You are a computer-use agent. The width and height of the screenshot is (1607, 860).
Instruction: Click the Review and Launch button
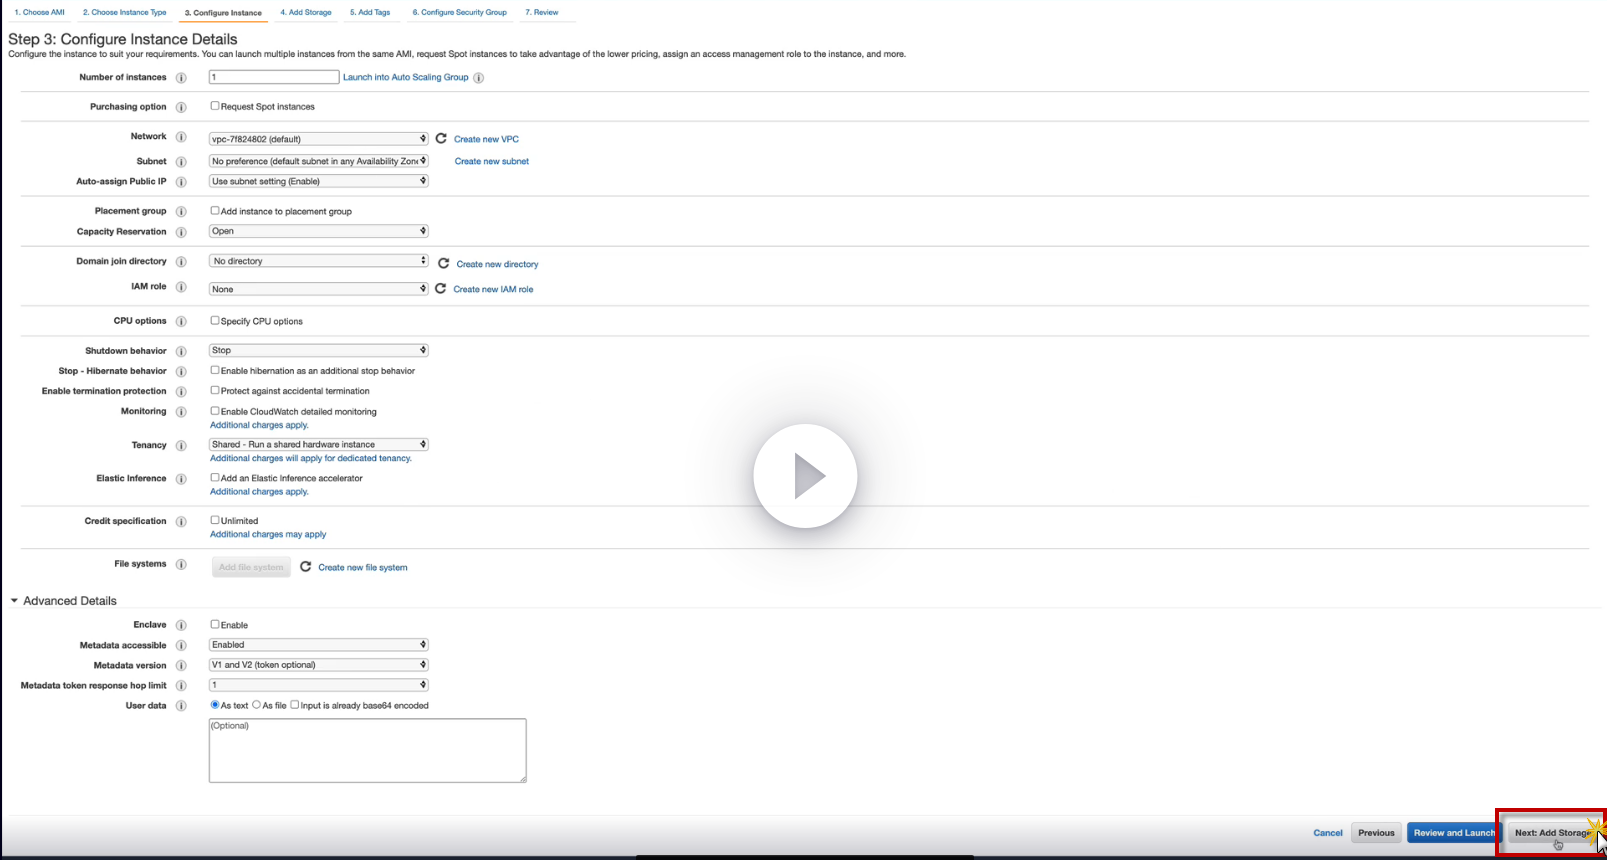click(x=1453, y=833)
